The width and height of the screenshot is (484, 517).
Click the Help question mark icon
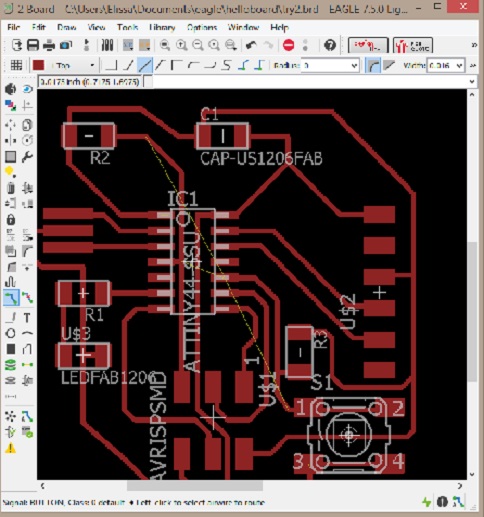pyautogui.click(x=330, y=45)
